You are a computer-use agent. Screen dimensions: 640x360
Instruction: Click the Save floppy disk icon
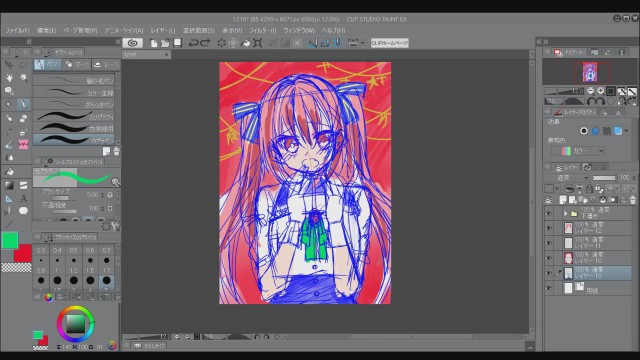(178, 43)
